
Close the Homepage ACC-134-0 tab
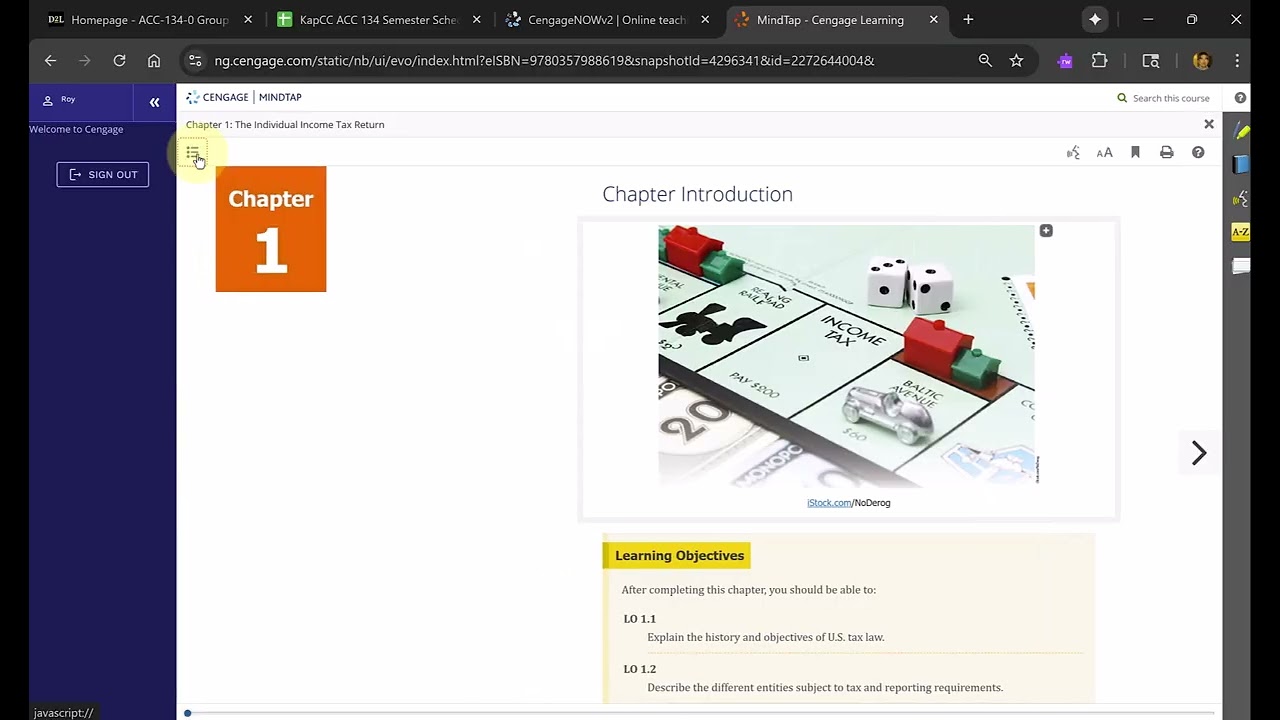tap(248, 20)
